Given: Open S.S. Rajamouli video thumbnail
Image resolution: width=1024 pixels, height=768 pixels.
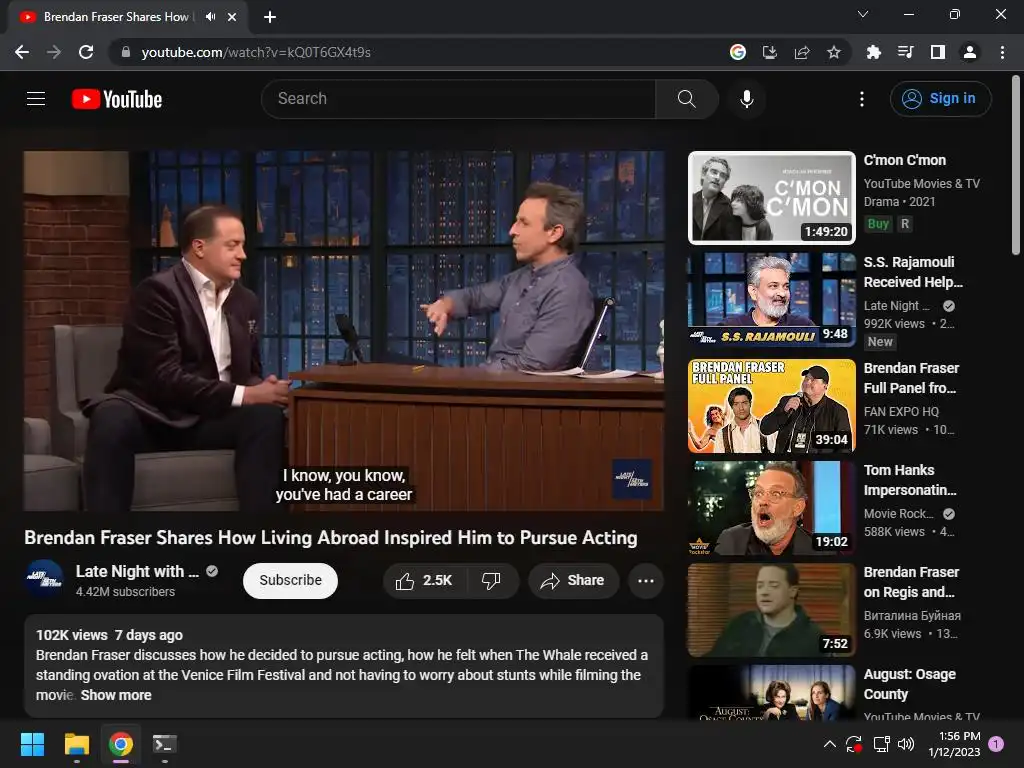Looking at the screenshot, I should (772, 300).
